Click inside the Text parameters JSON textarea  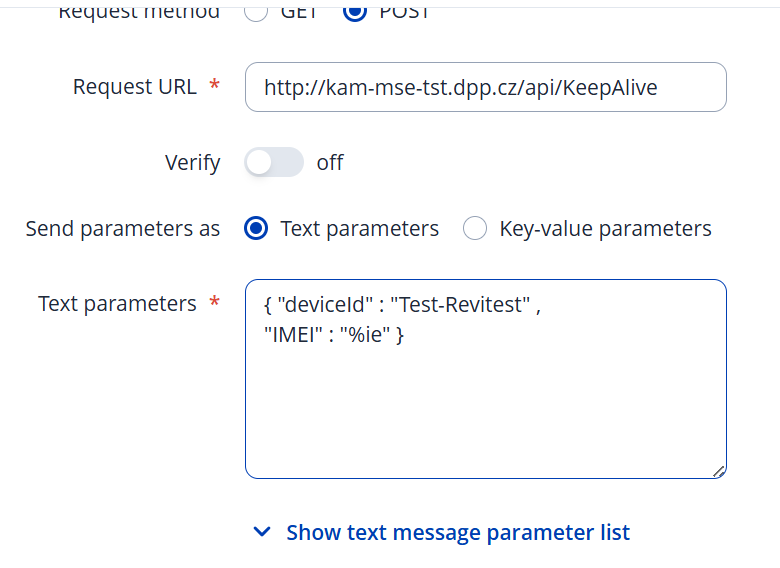pos(485,400)
